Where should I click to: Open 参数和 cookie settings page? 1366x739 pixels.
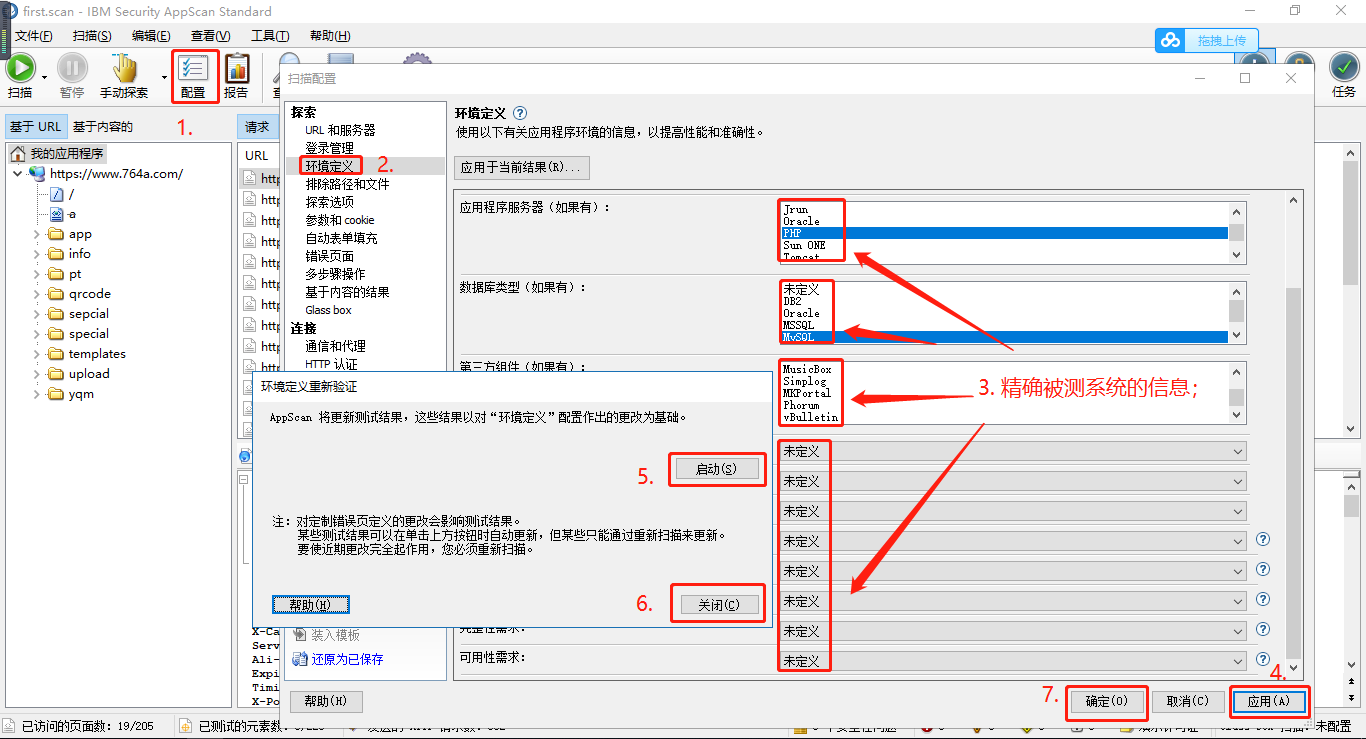point(339,220)
